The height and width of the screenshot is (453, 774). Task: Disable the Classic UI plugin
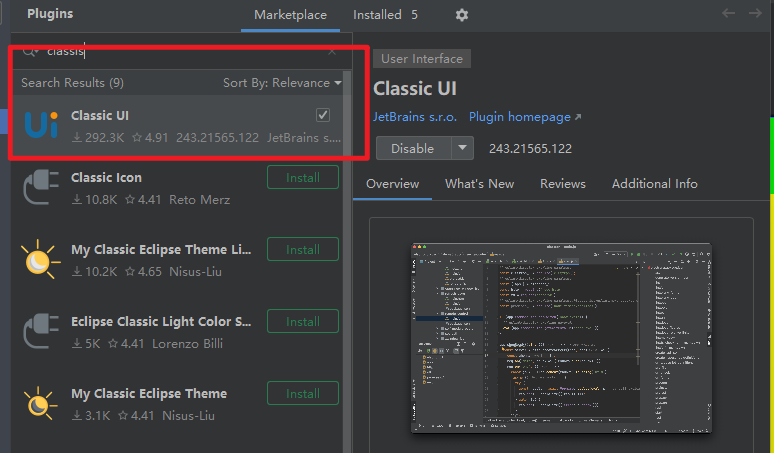point(414,148)
